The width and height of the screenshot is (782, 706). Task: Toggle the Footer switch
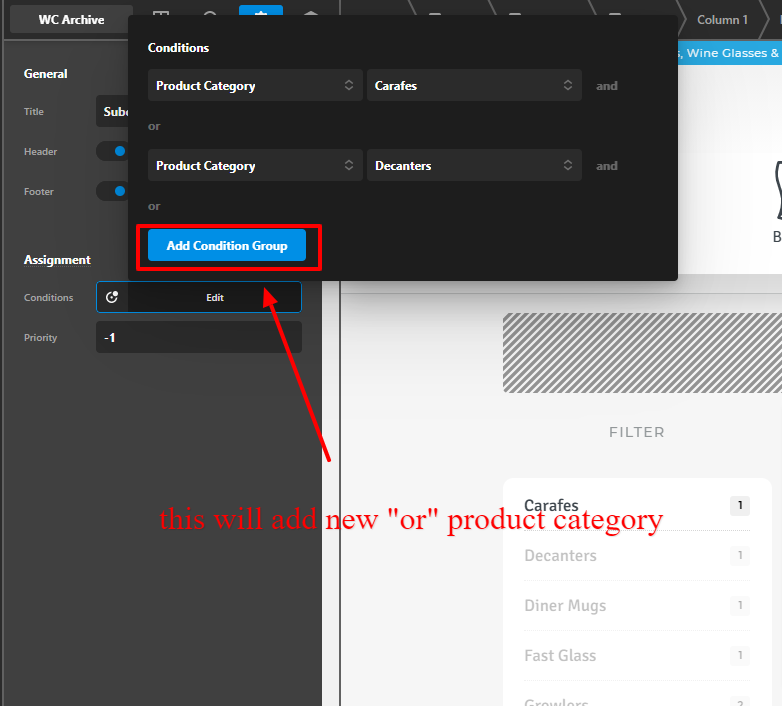click(113, 191)
